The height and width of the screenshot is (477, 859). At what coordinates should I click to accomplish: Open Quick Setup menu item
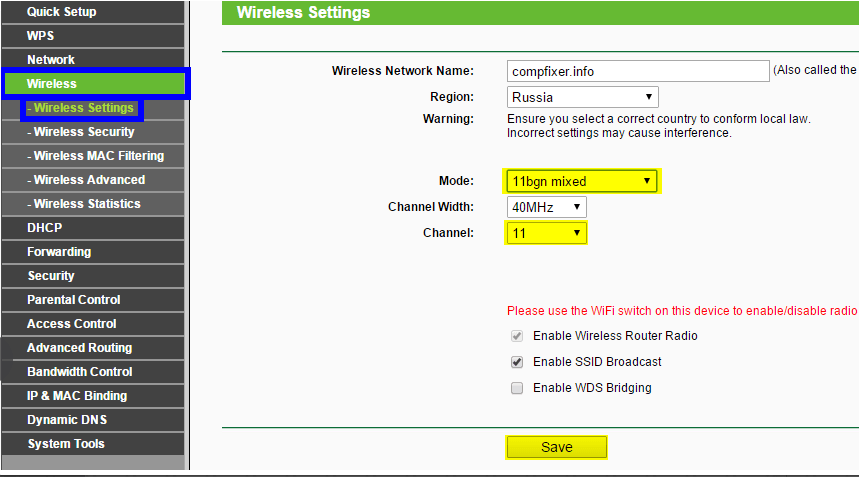tap(62, 12)
